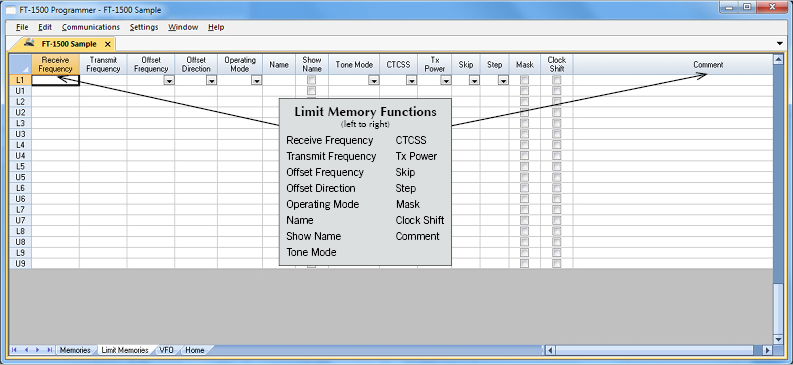
Task: Click the select-all corner cell of grid
Action: pos(20,64)
